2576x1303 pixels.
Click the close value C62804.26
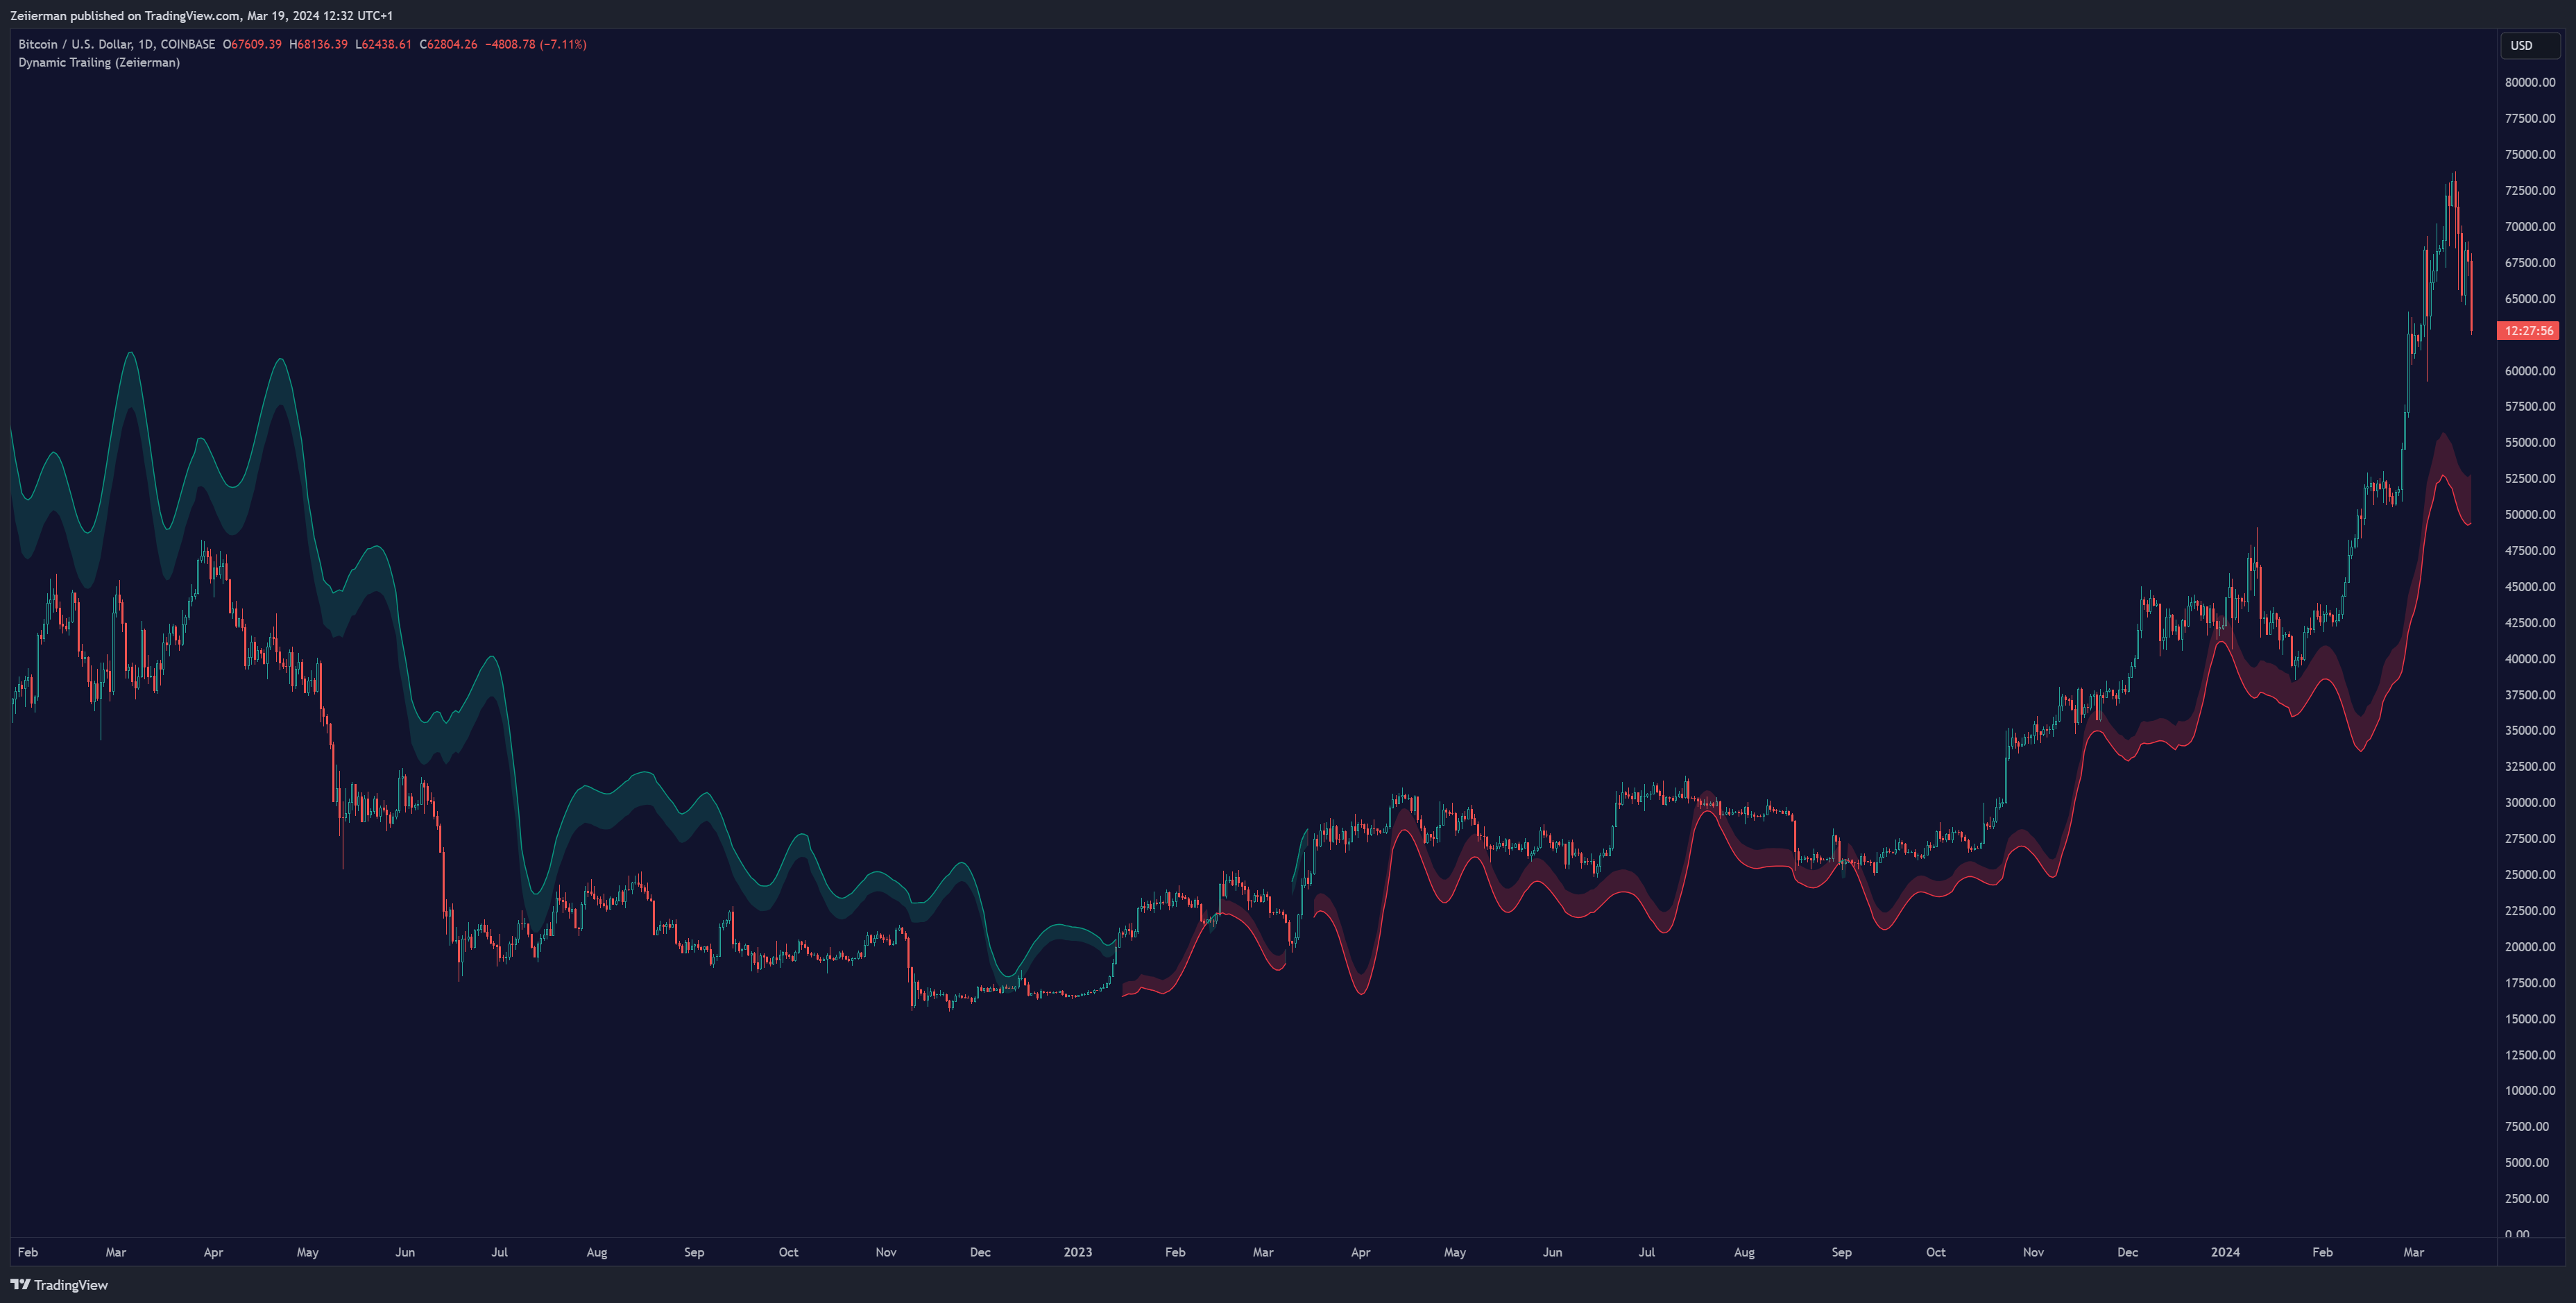(x=448, y=44)
